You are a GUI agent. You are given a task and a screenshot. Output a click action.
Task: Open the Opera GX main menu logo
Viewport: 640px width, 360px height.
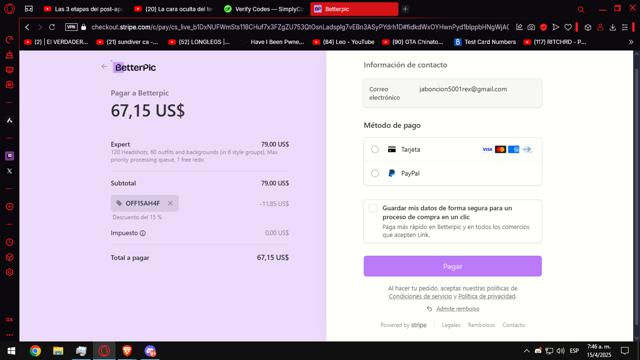9,9
